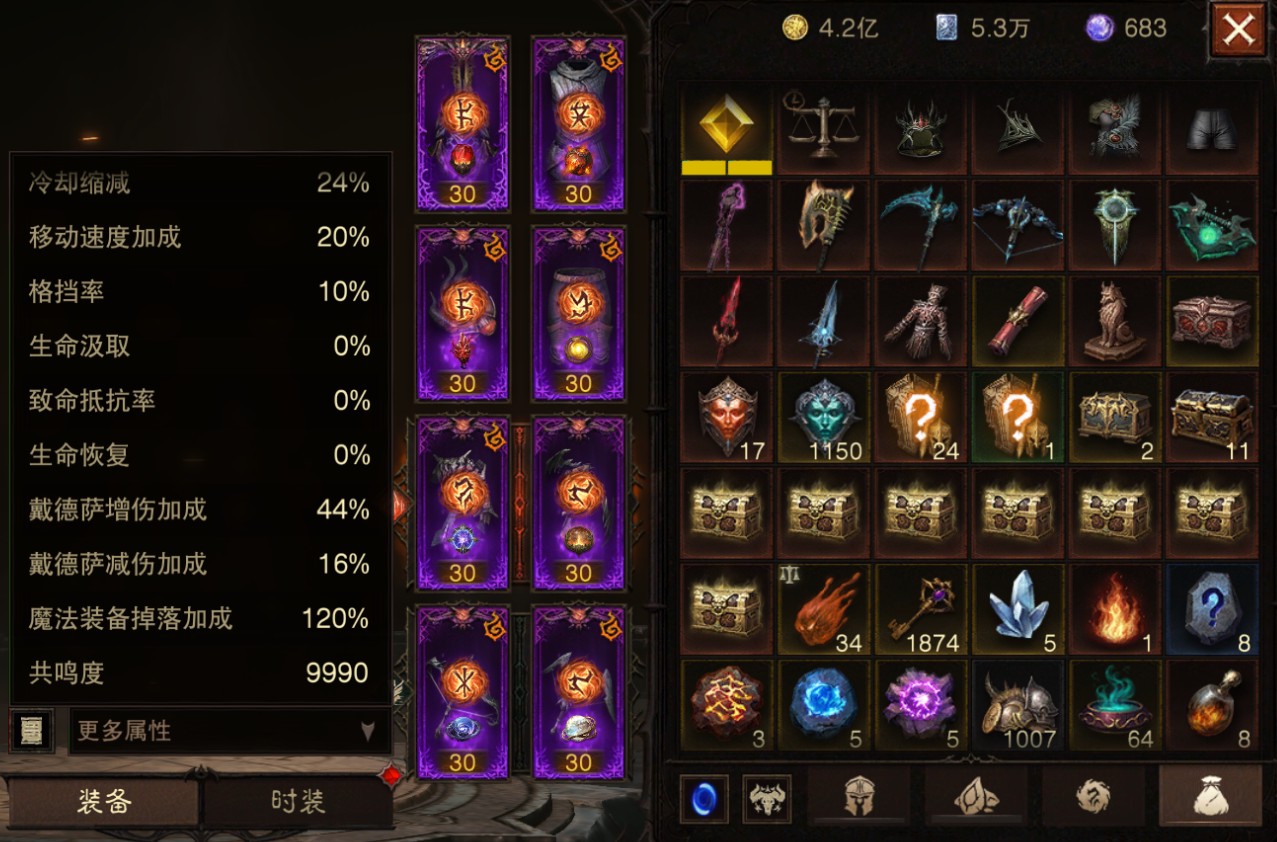Screen dimensions: 1277x842
Task: Click the blue portal filter button
Action: click(x=704, y=798)
